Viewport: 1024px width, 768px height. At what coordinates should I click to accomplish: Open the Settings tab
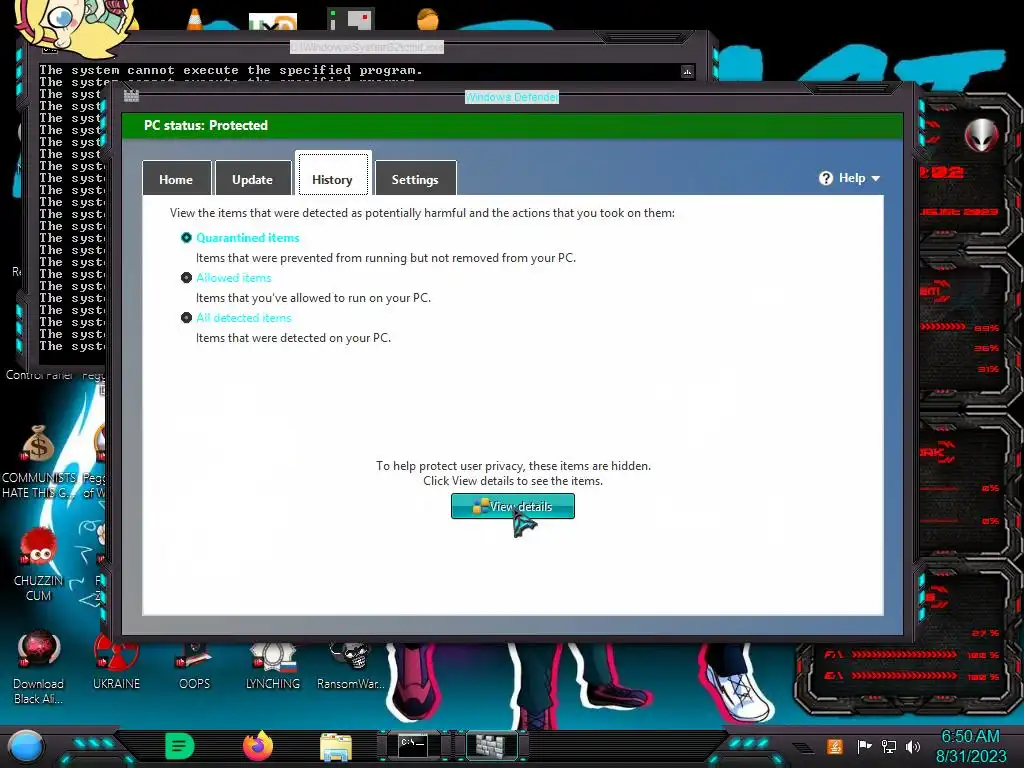415,178
